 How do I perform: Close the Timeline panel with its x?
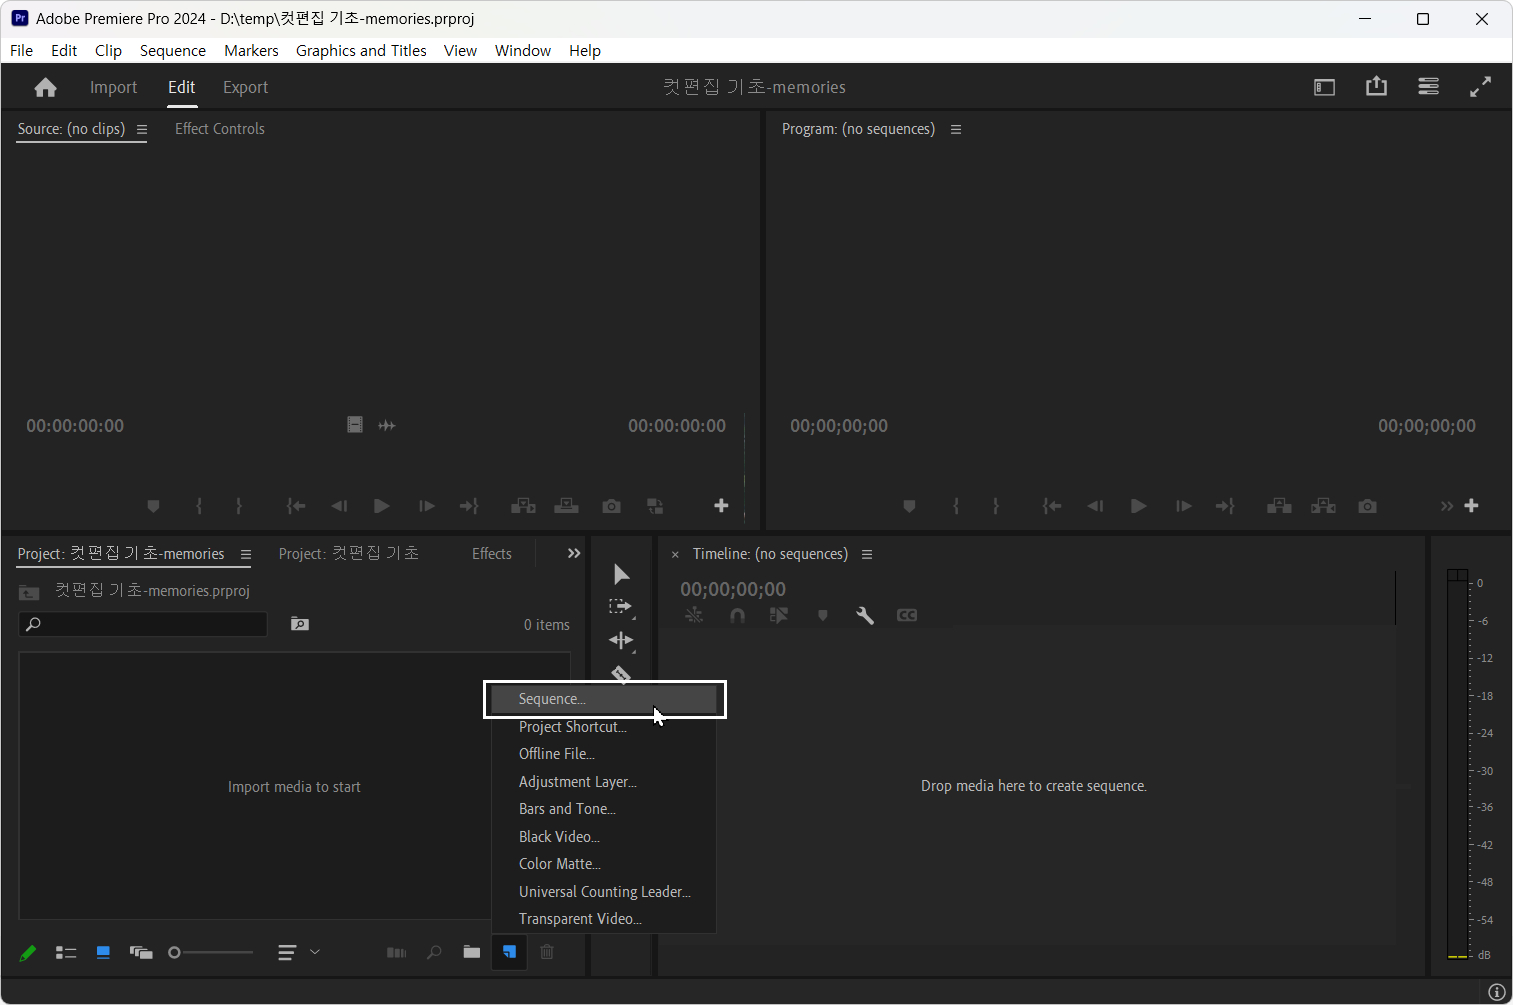(675, 554)
